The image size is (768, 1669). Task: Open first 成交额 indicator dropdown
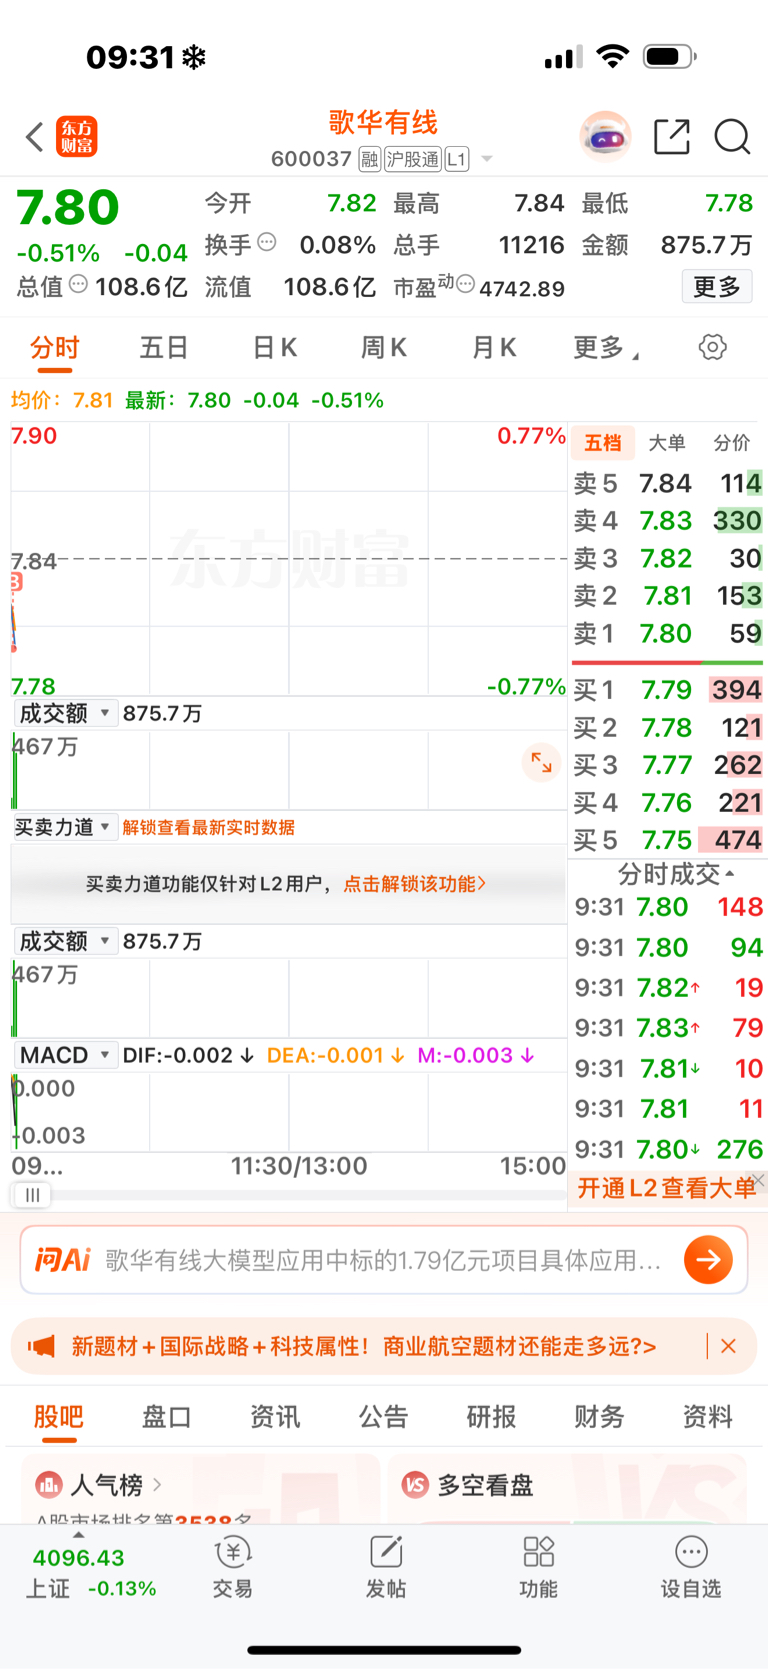pos(64,713)
